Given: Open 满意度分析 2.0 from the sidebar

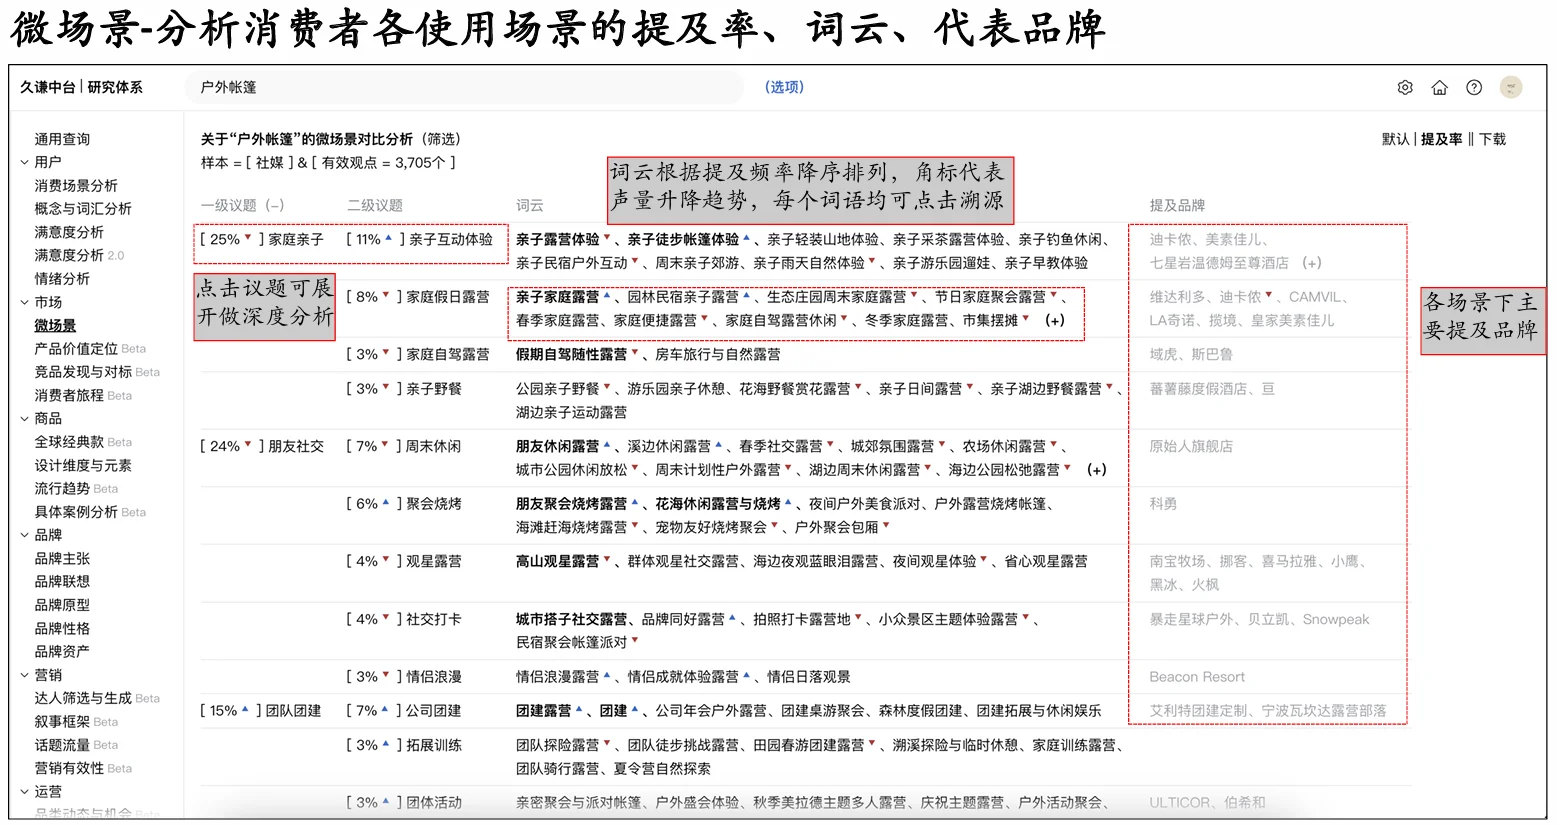Looking at the screenshot, I should point(77,254).
